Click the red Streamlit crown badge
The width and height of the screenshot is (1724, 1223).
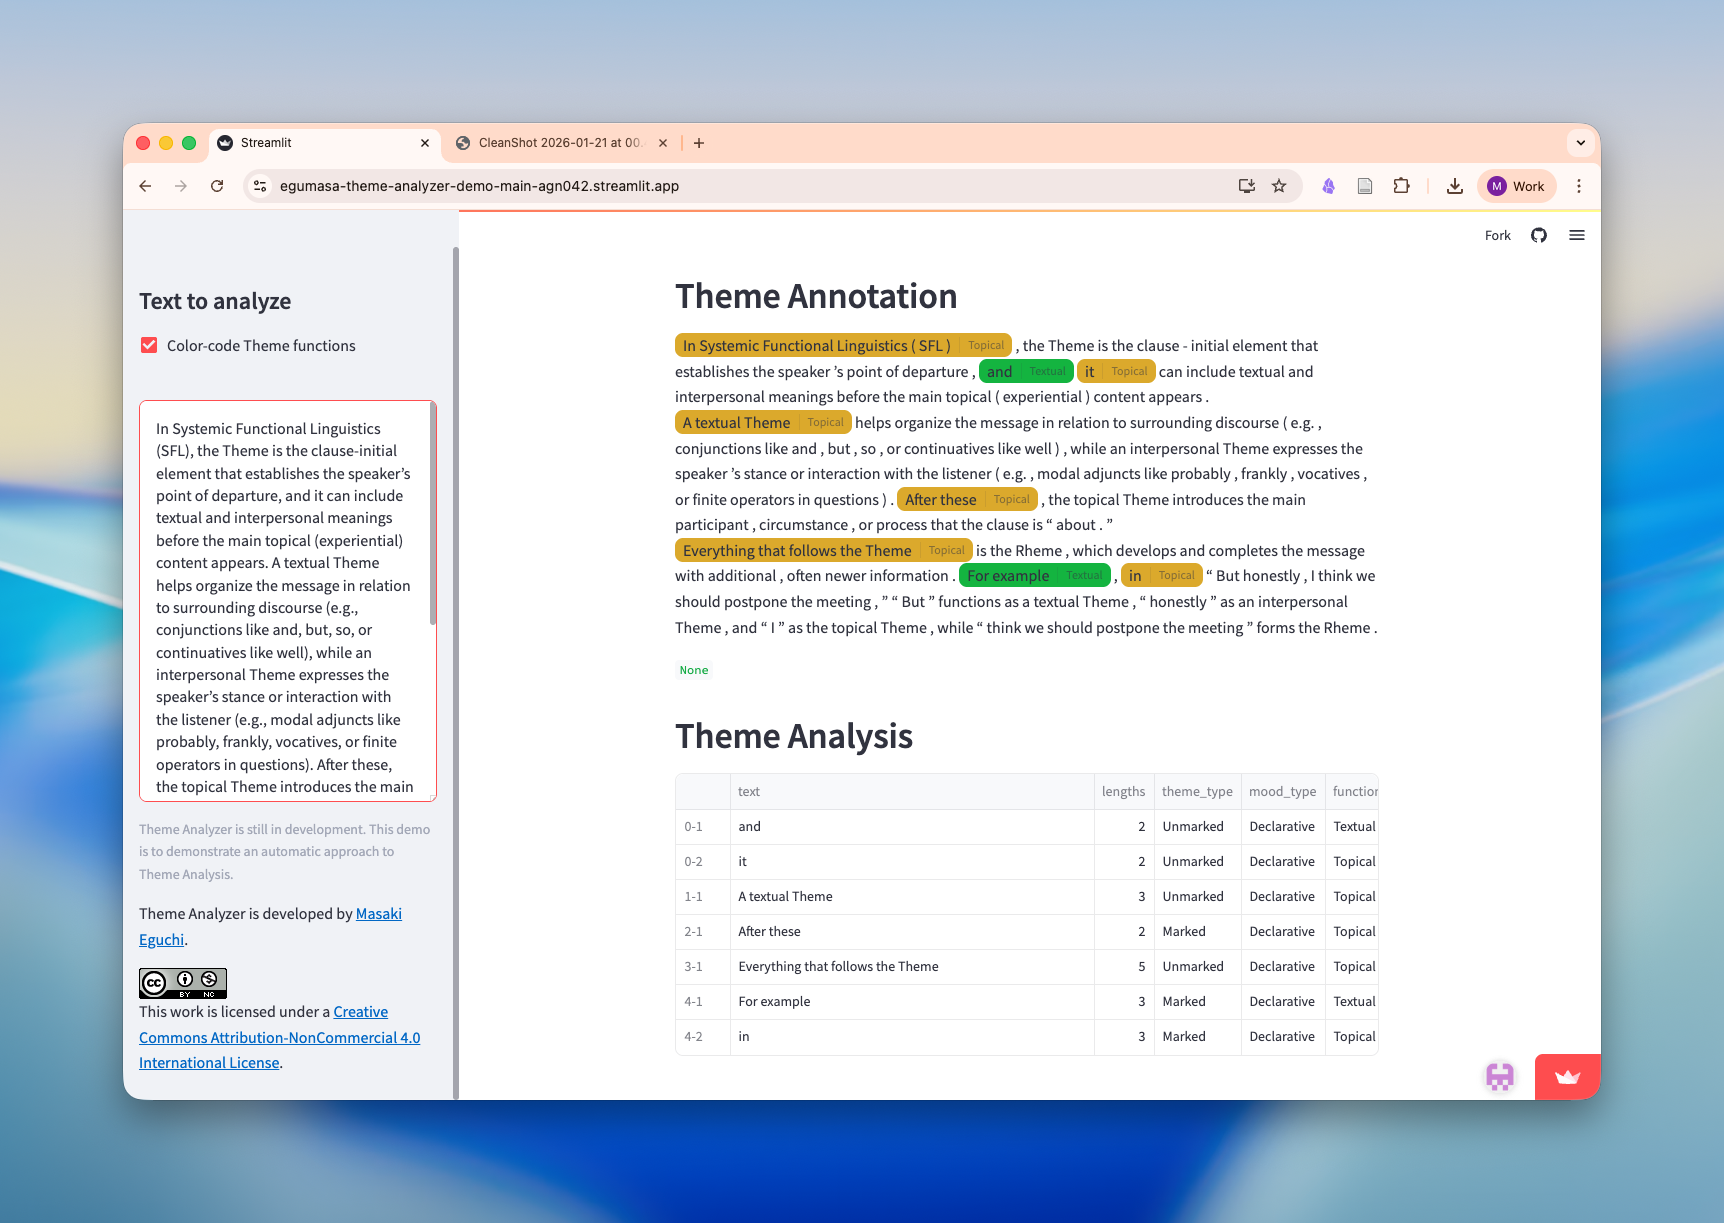1567,1077
